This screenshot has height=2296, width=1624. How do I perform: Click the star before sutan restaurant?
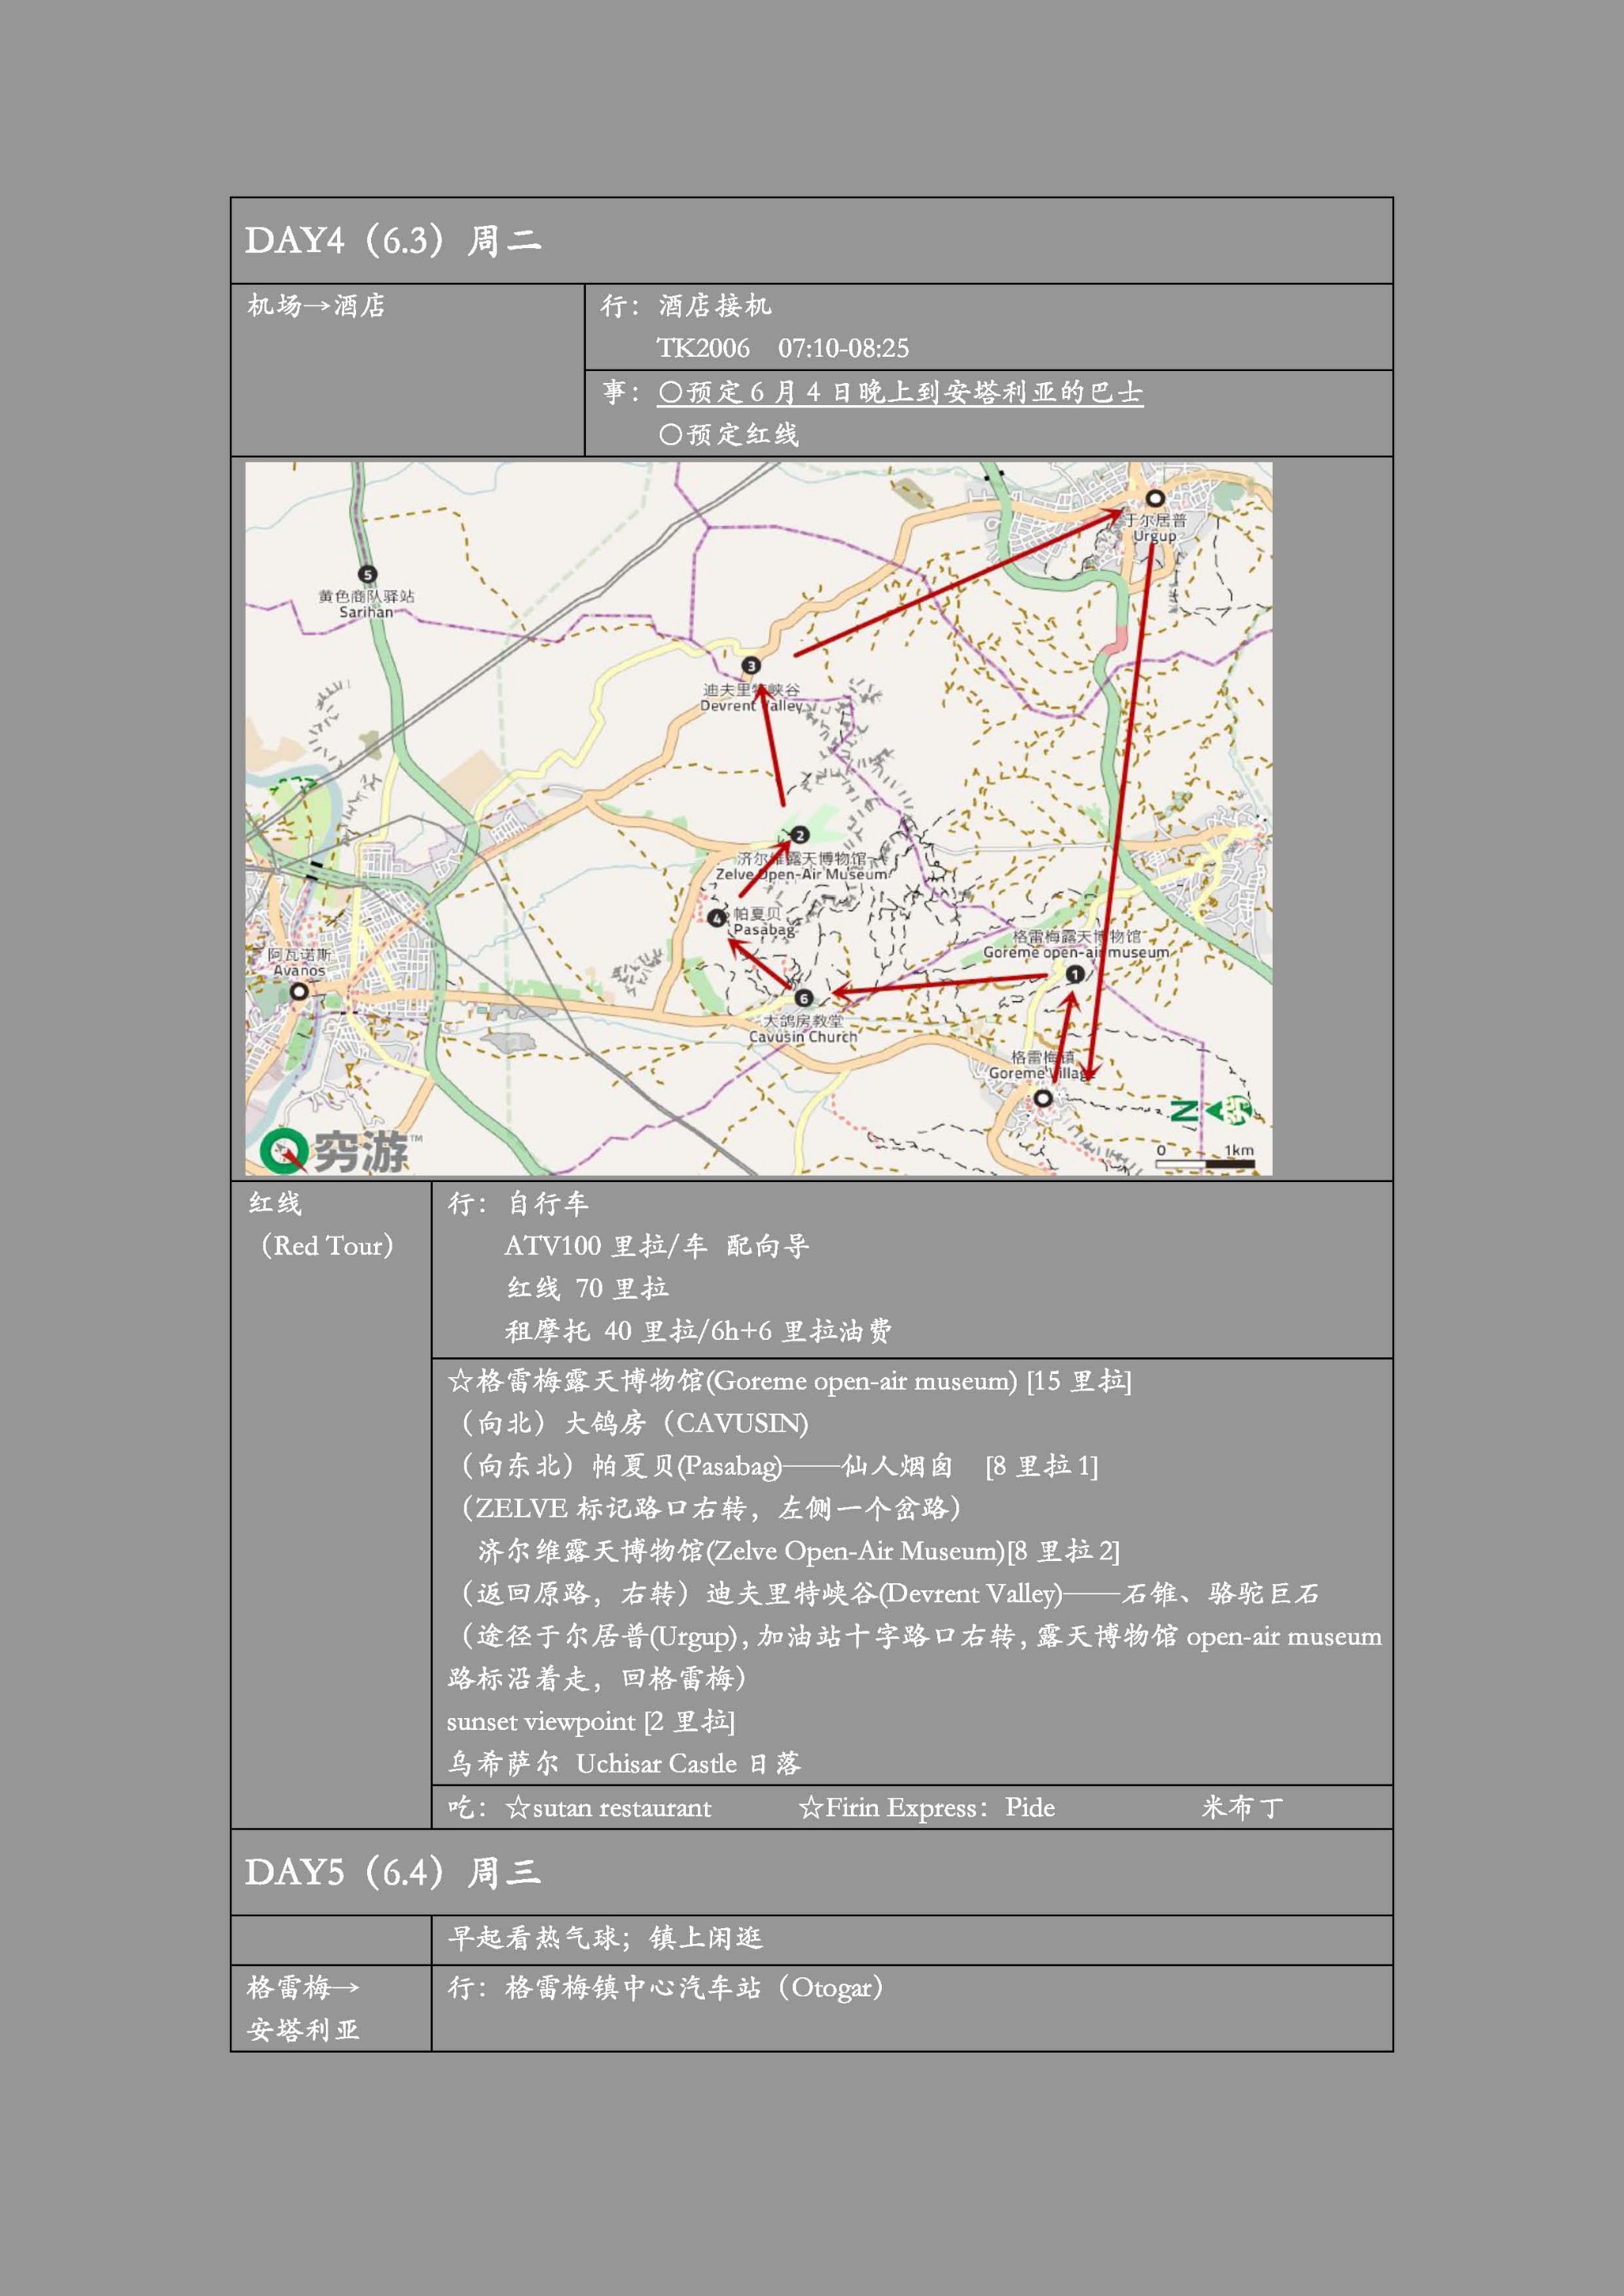tap(517, 1808)
